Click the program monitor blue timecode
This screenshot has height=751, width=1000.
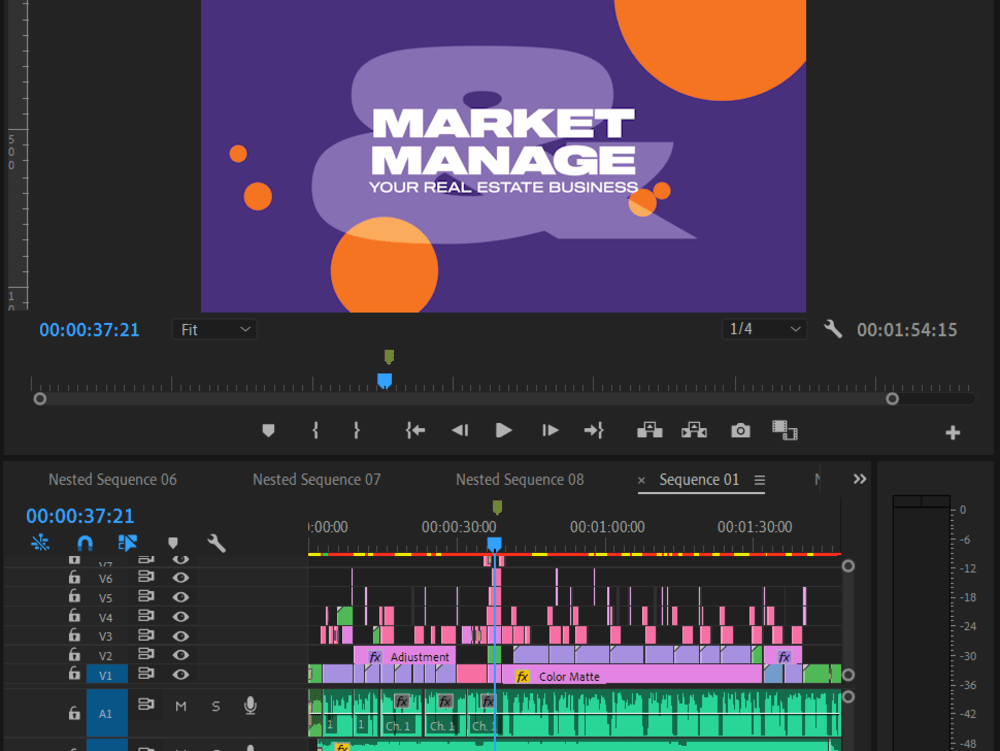[89, 330]
